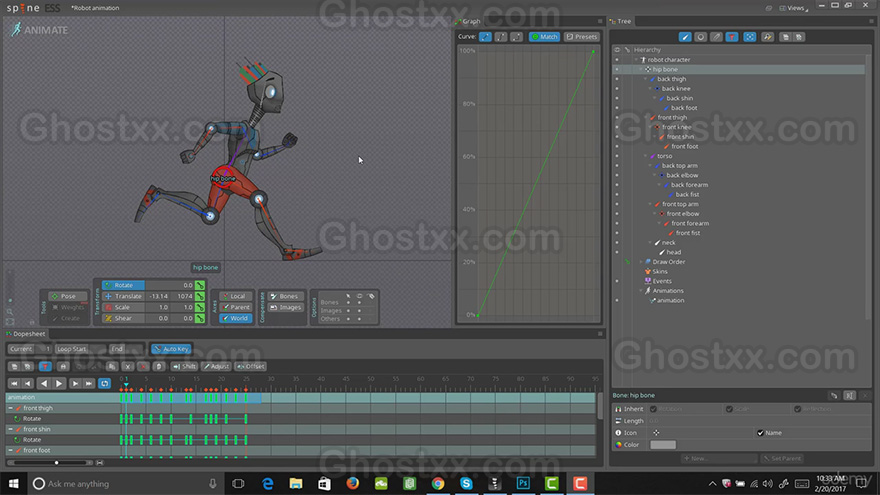Click the Presets button in Graph

coord(581,36)
